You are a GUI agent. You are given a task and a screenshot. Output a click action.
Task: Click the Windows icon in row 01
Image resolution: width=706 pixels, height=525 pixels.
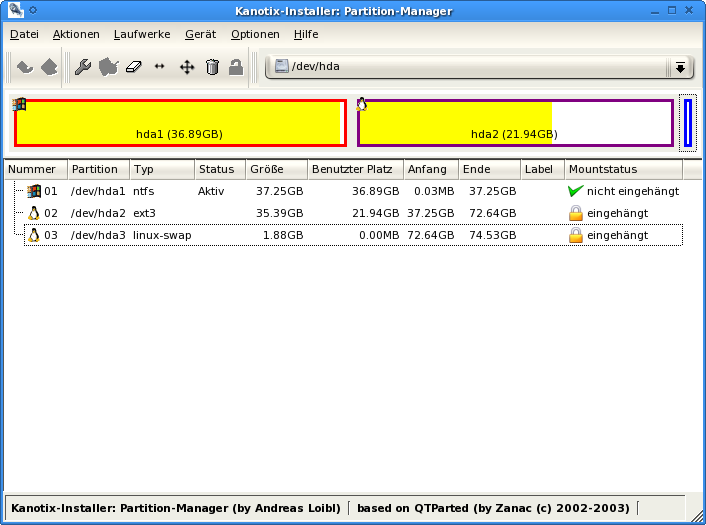pyautogui.click(x=34, y=191)
